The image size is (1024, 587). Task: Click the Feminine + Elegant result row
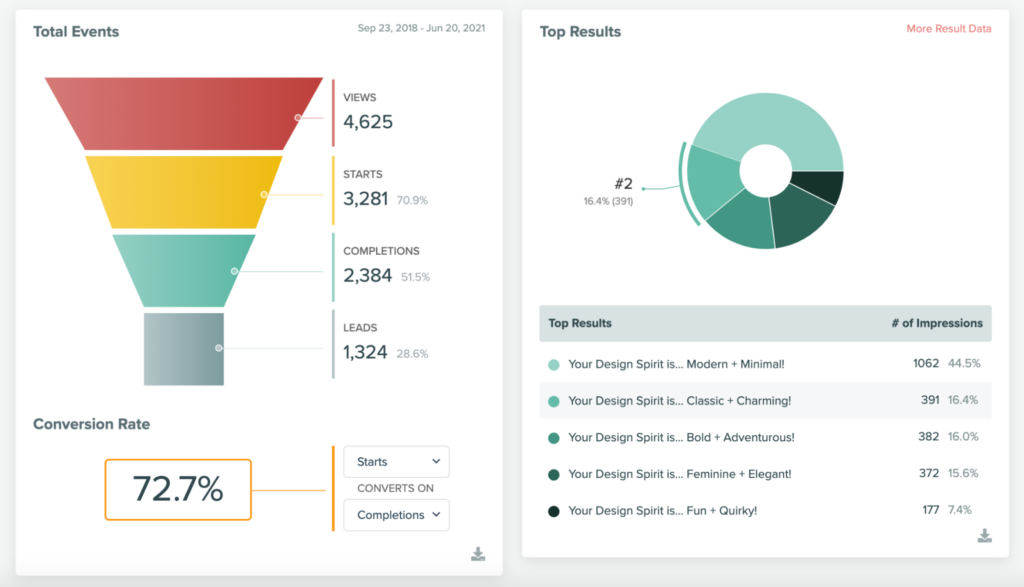coord(765,473)
